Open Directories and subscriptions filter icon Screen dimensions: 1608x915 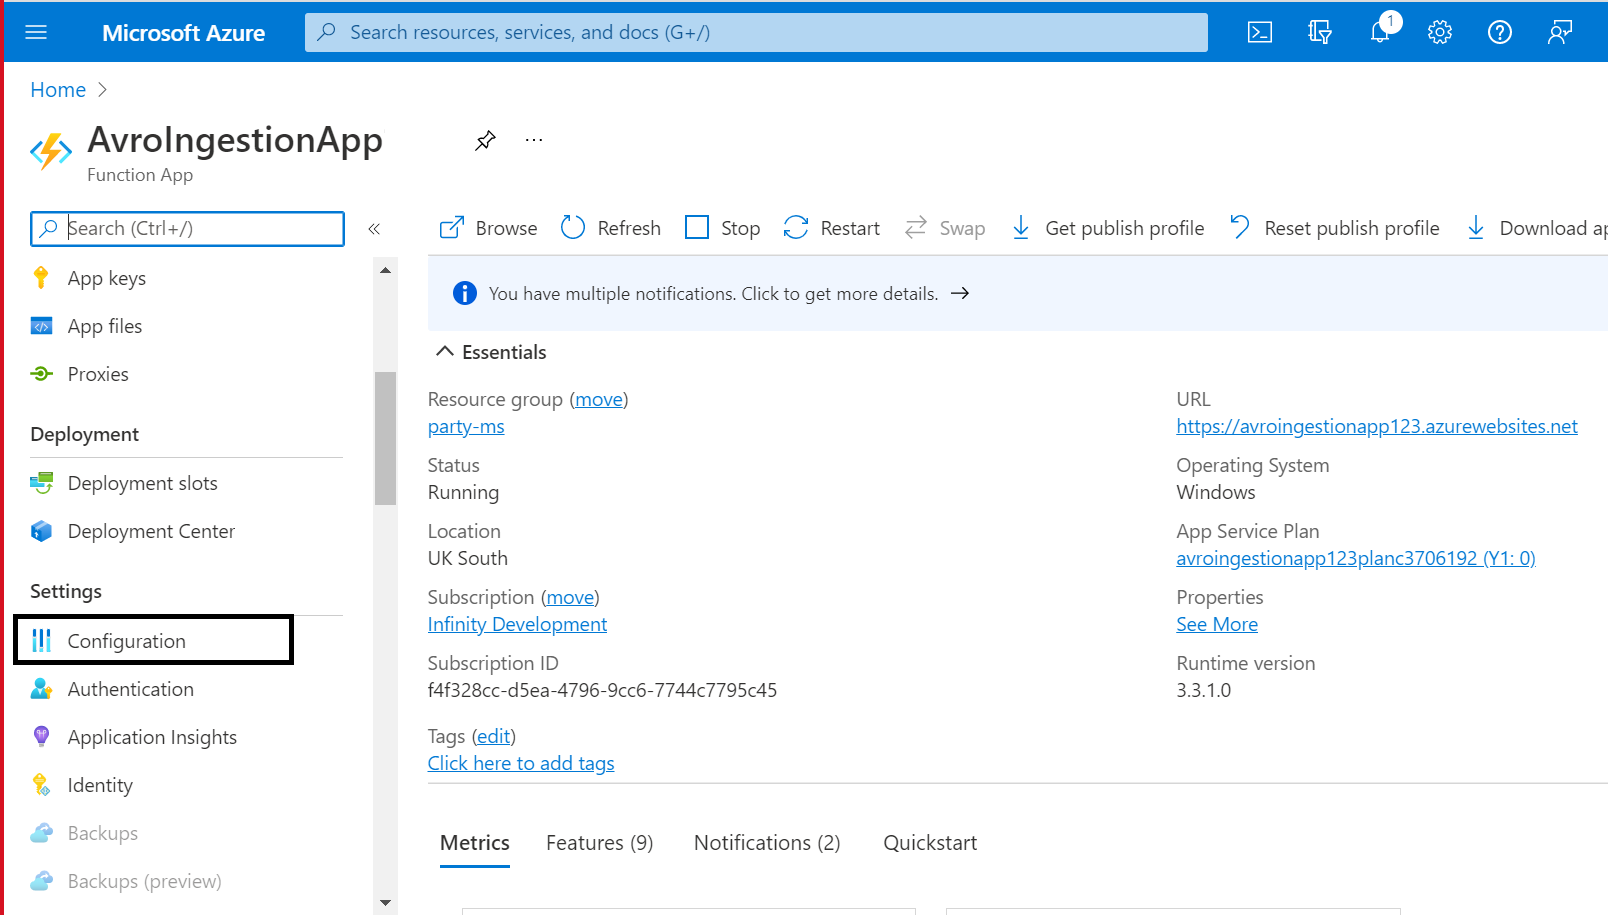coord(1320,32)
